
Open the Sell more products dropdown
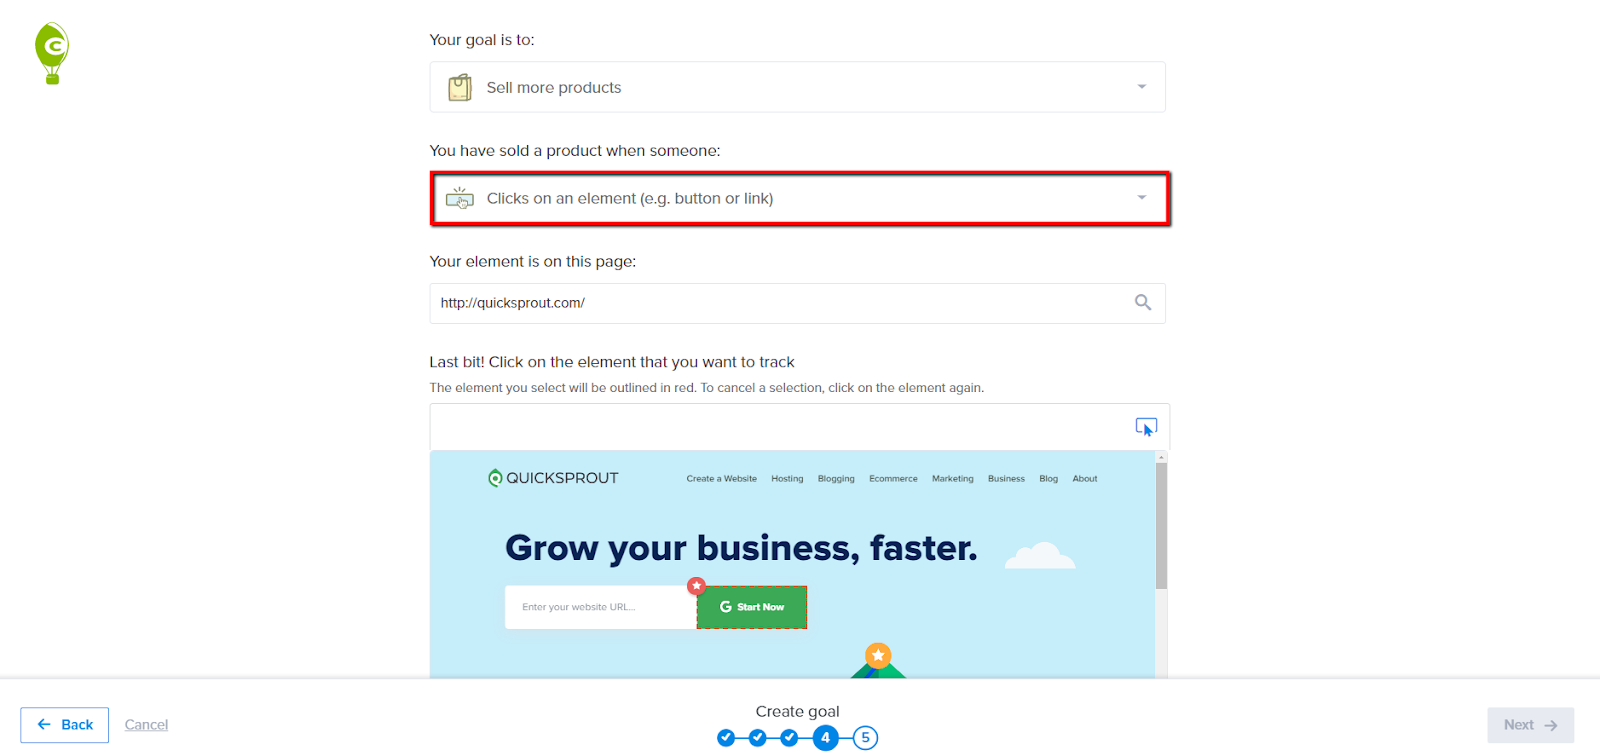(x=797, y=87)
